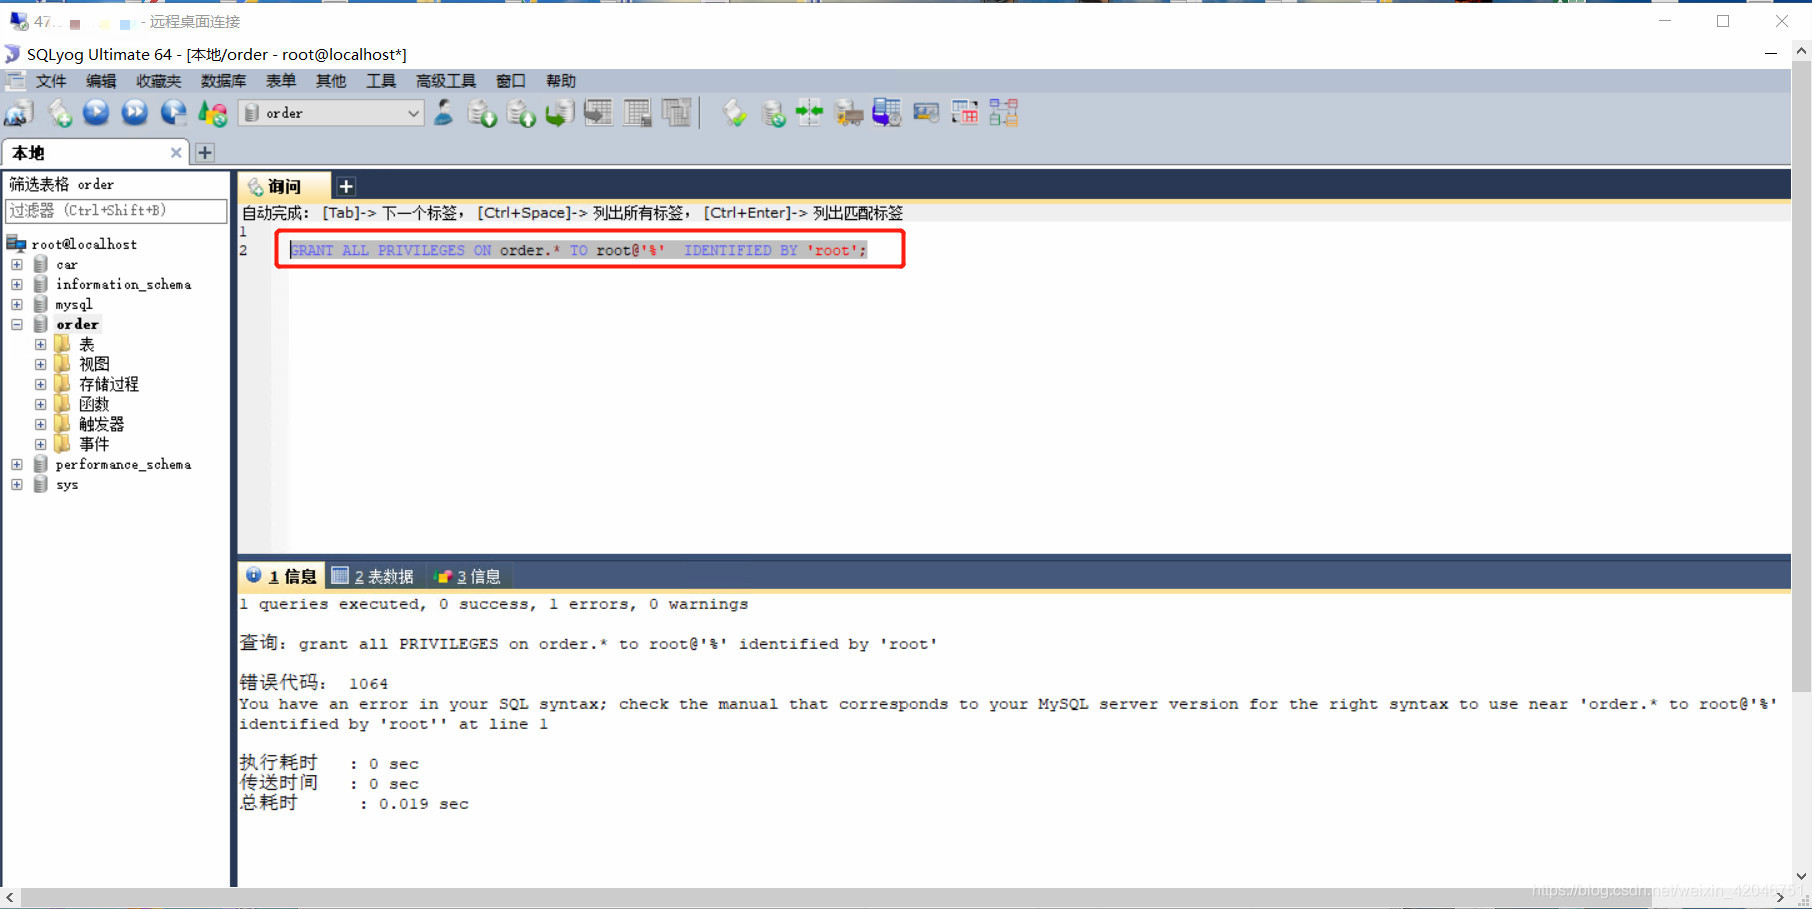The width and height of the screenshot is (1812, 909).
Task: Click the new connection toolbar icon
Action: tap(19, 113)
